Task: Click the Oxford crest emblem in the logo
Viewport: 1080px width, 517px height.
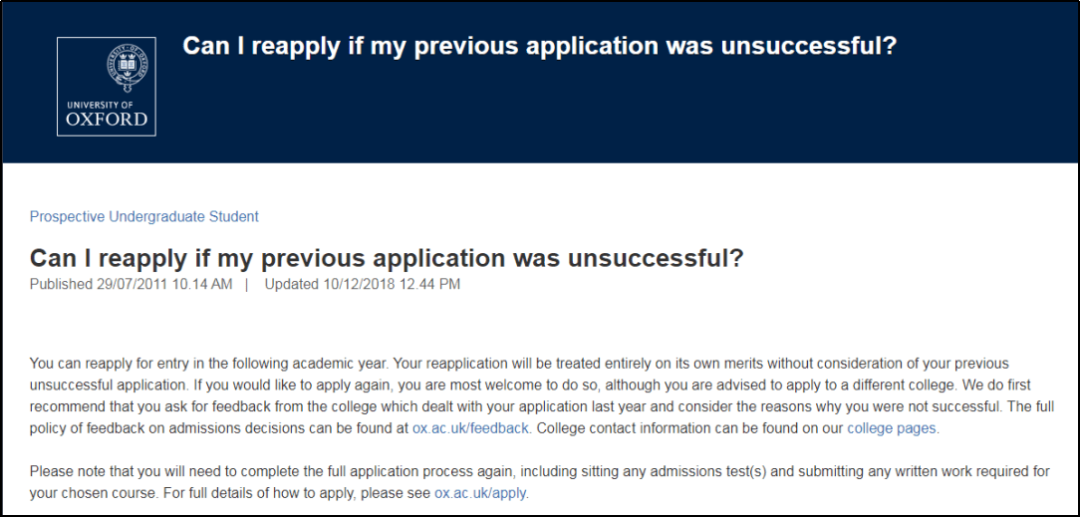Action: pyautogui.click(x=127, y=69)
